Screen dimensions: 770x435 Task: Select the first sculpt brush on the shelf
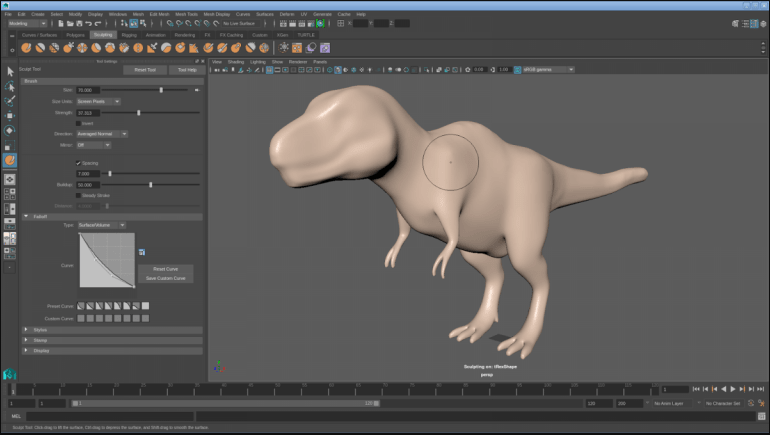pos(27,47)
